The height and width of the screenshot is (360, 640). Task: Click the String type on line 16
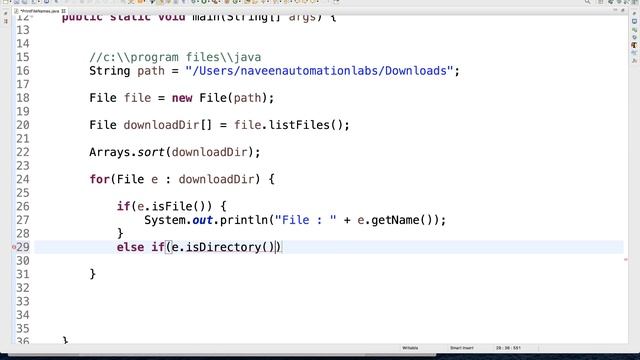click(109, 71)
